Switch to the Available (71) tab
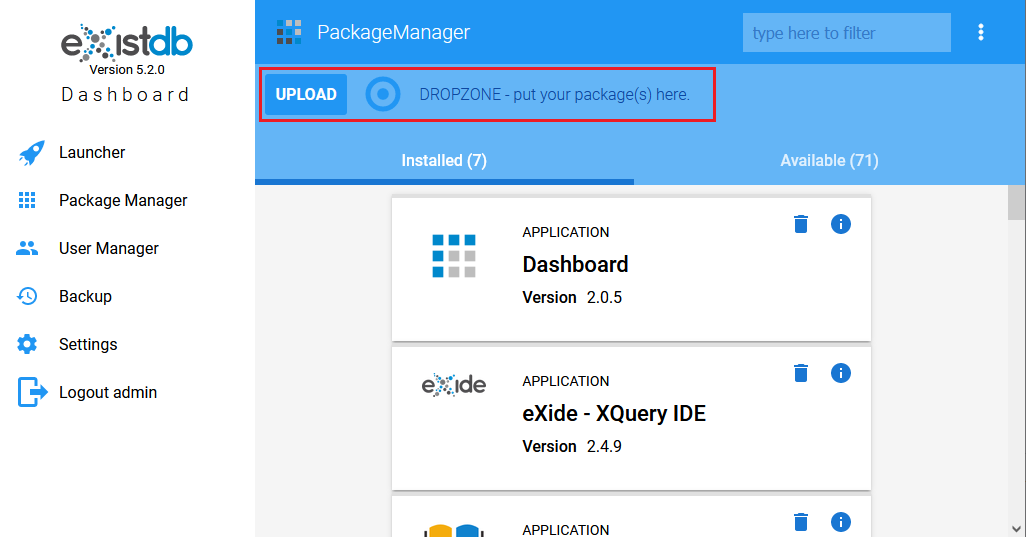The image size is (1026, 537). (829, 161)
